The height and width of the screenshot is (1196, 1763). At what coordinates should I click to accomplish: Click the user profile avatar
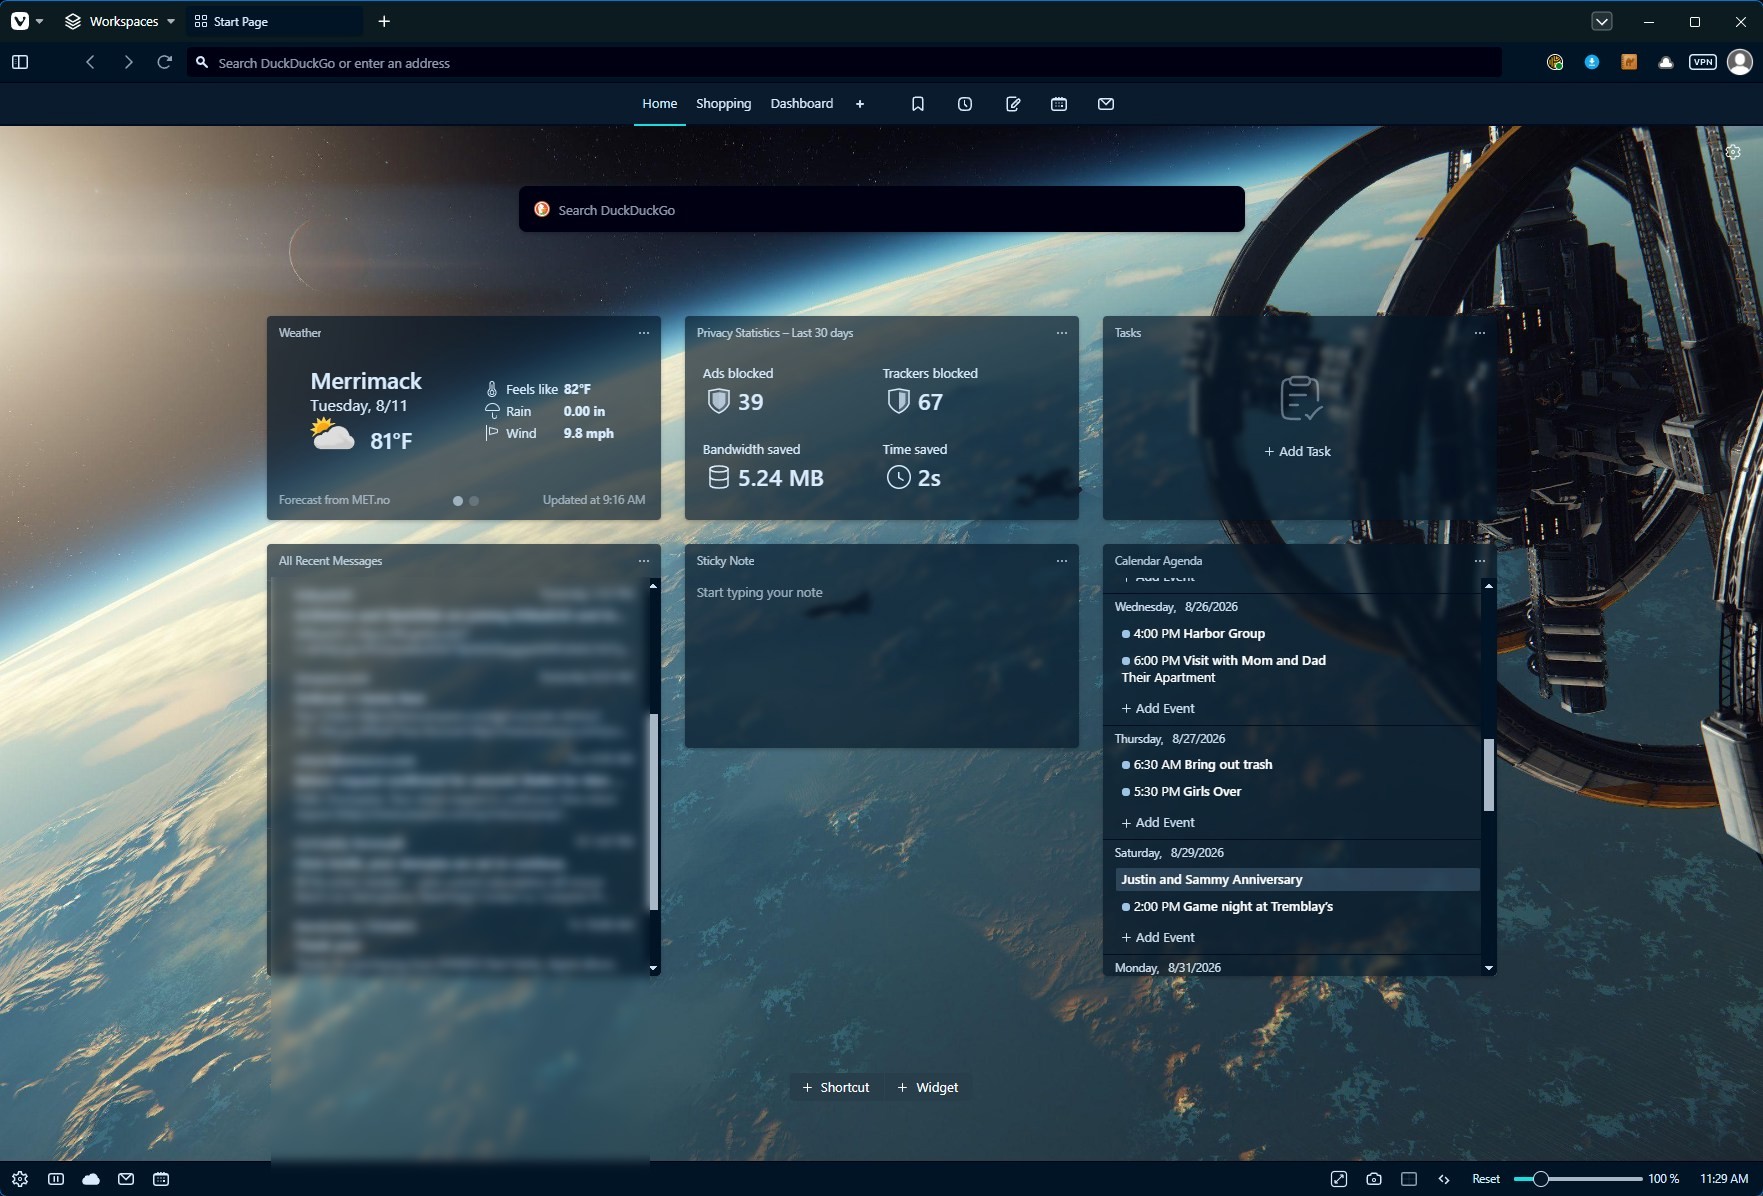1740,62
